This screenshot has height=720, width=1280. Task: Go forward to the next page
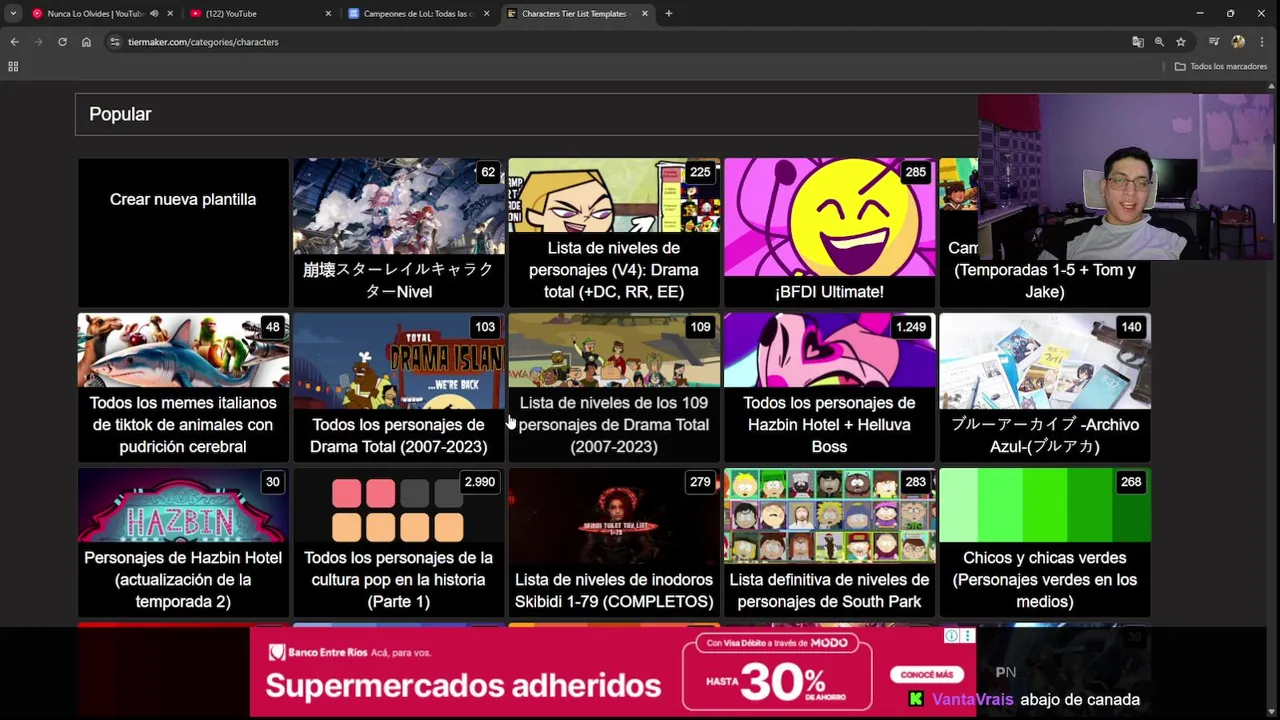[38, 42]
